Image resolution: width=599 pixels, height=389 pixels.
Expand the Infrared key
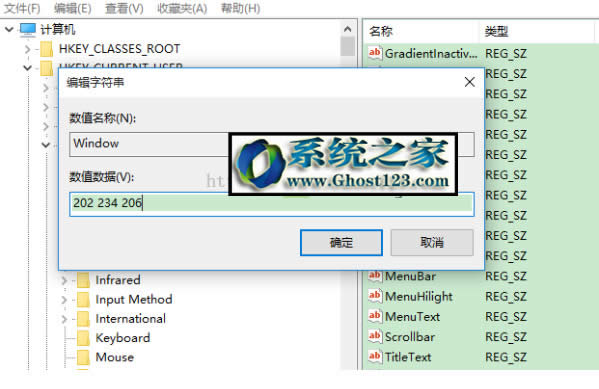click(64, 280)
